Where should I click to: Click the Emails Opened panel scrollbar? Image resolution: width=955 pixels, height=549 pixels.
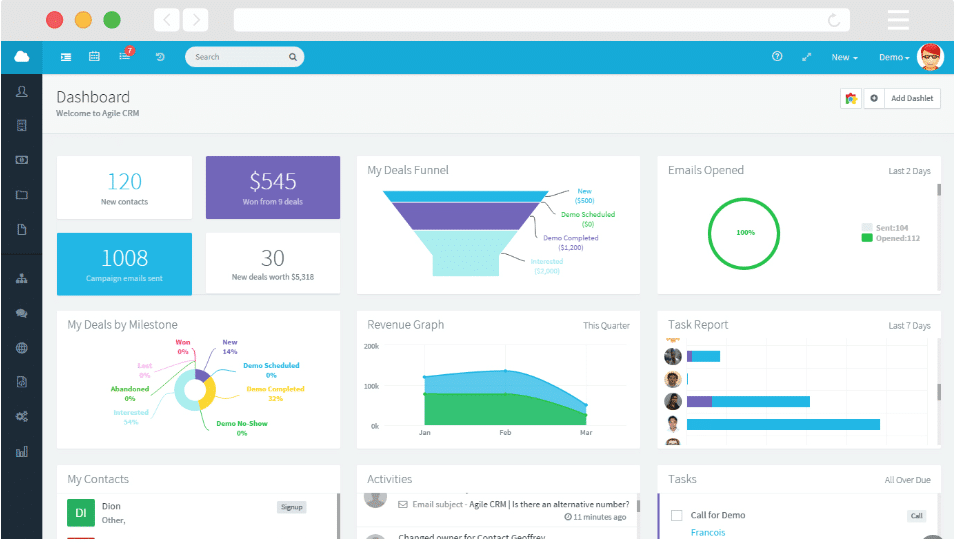click(939, 191)
